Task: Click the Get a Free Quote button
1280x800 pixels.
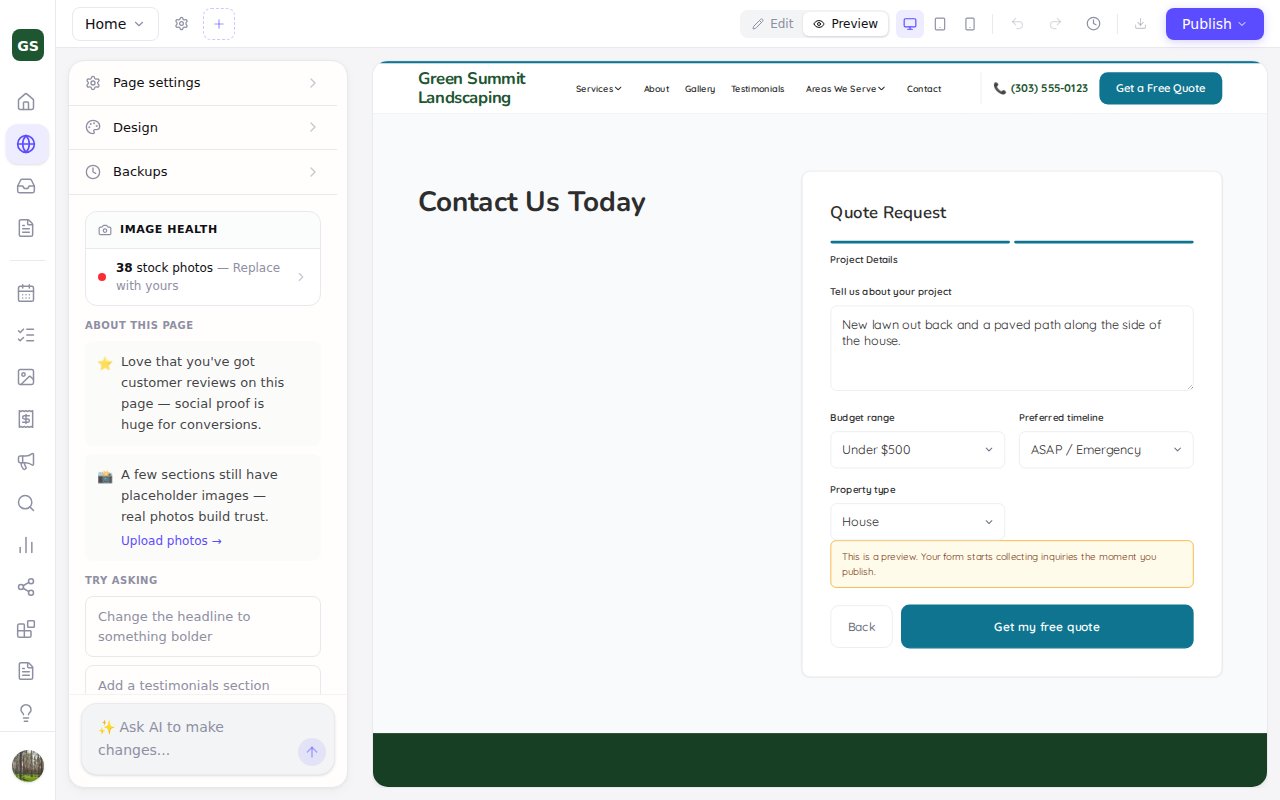Action: tap(1160, 88)
